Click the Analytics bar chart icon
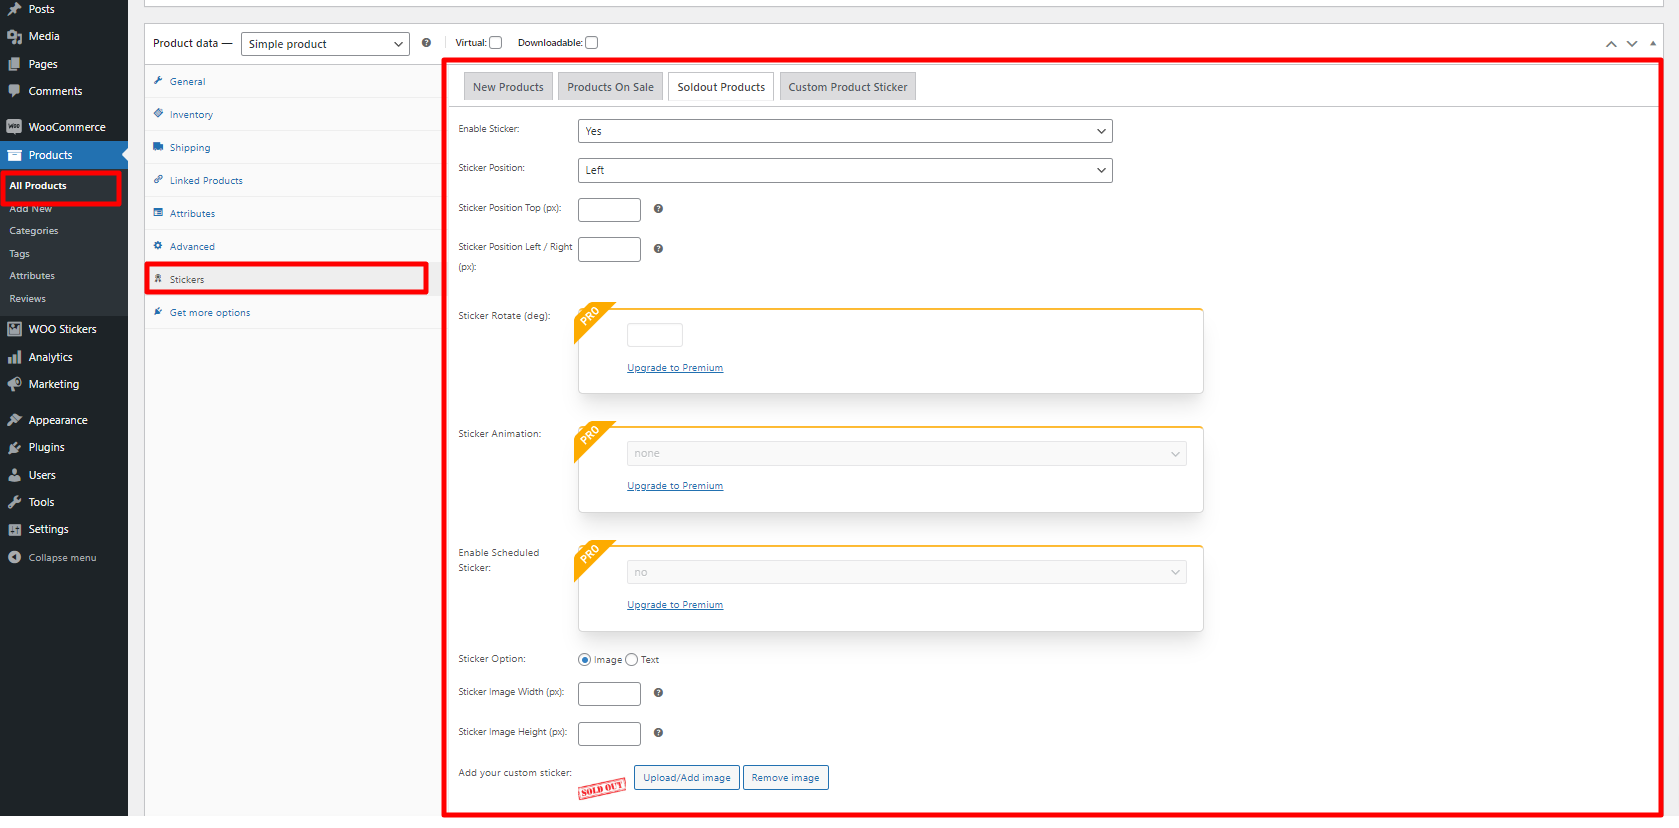This screenshot has height=828, width=1679. click(x=14, y=357)
